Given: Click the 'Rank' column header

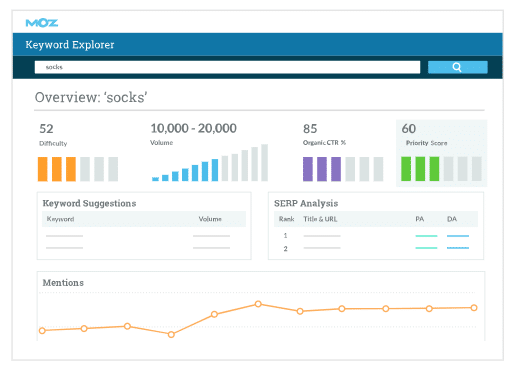Looking at the screenshot, I should click(287, 219).
